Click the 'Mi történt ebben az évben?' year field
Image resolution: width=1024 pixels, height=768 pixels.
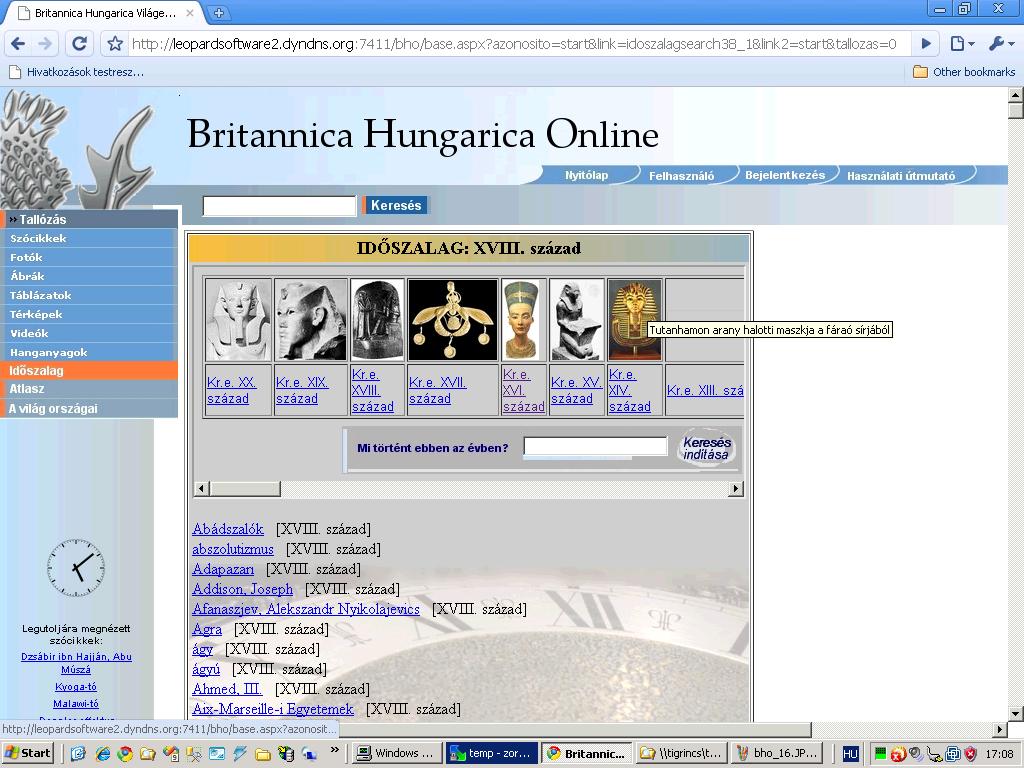(595, 447)
